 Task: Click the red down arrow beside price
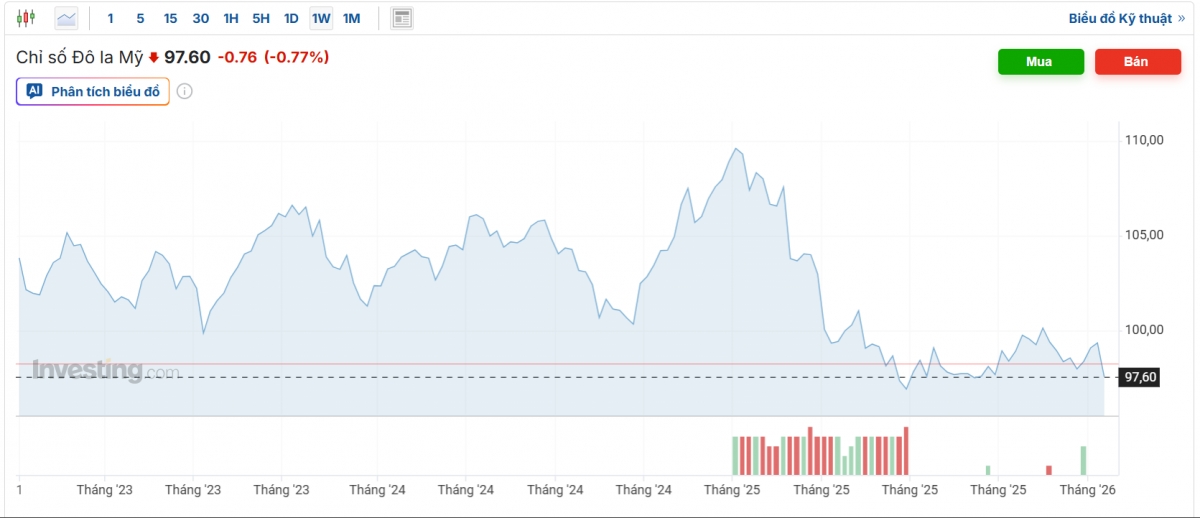(x=154, y=58)
